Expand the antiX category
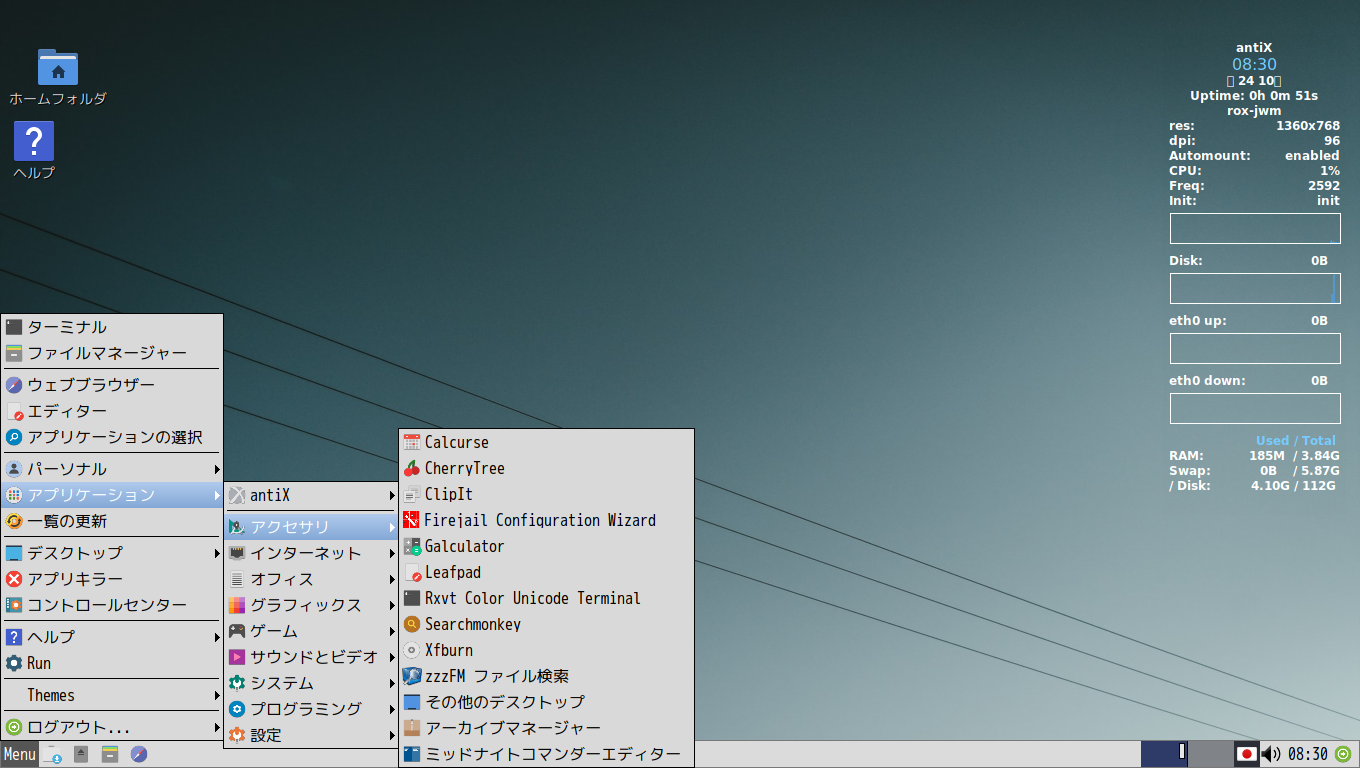Image resolution: width=1360 pixels, height=768 pixels. 311,495
